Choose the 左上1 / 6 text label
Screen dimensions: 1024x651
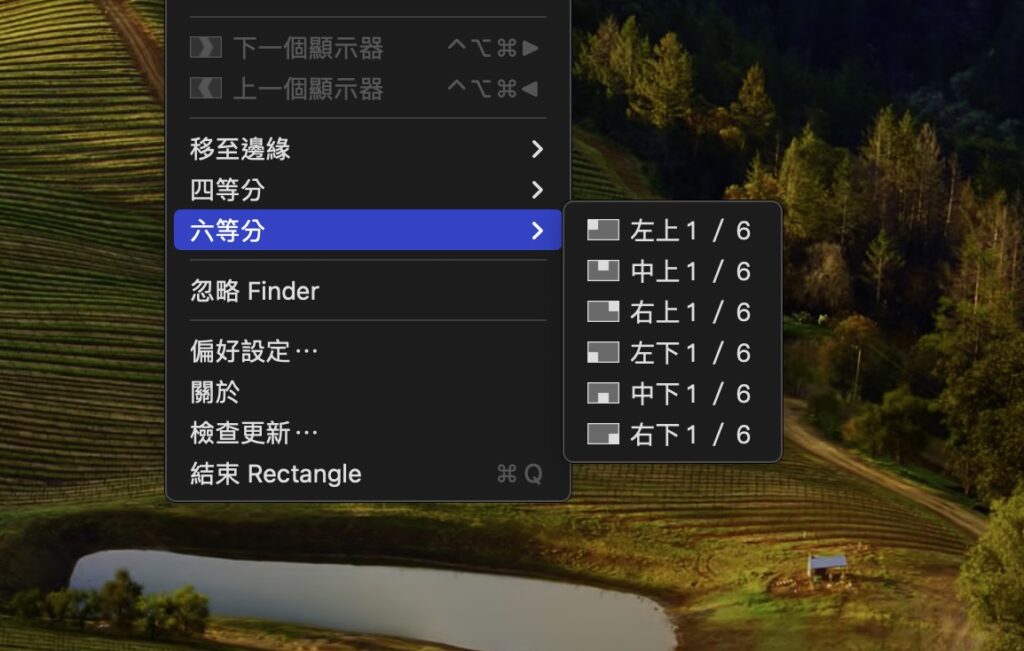690,230
